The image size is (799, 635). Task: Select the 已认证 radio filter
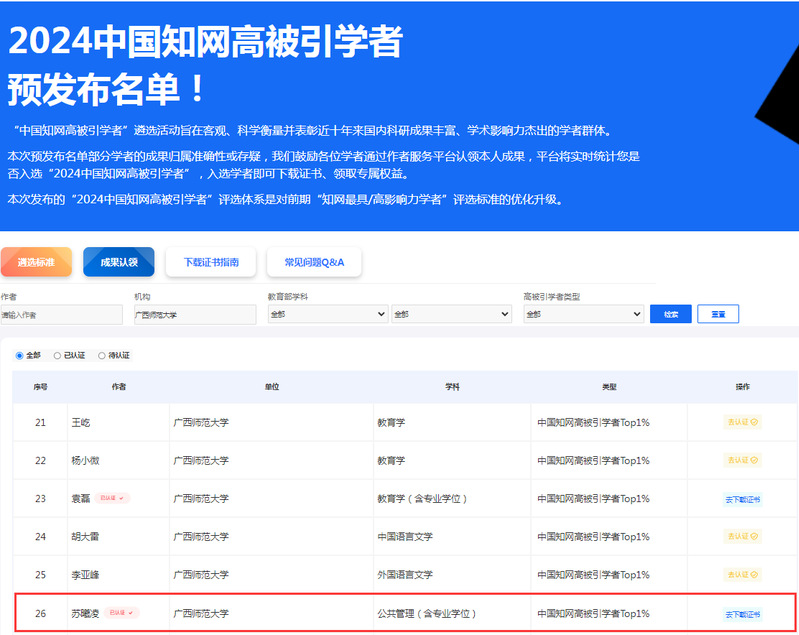57,355
